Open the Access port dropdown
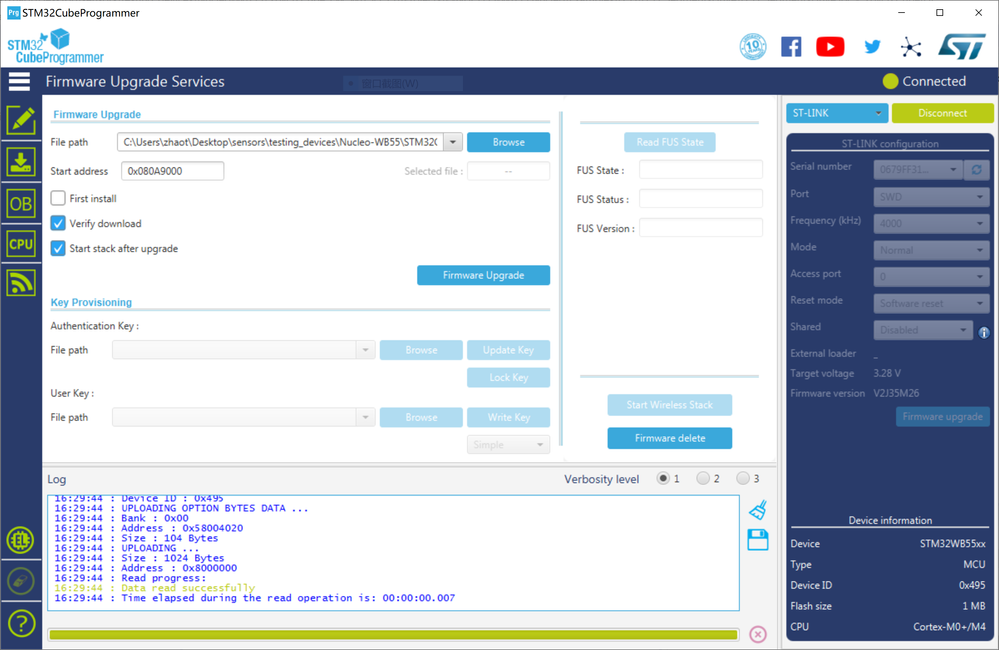The width and height of the screenshot is (999, 650). [931, 277]
